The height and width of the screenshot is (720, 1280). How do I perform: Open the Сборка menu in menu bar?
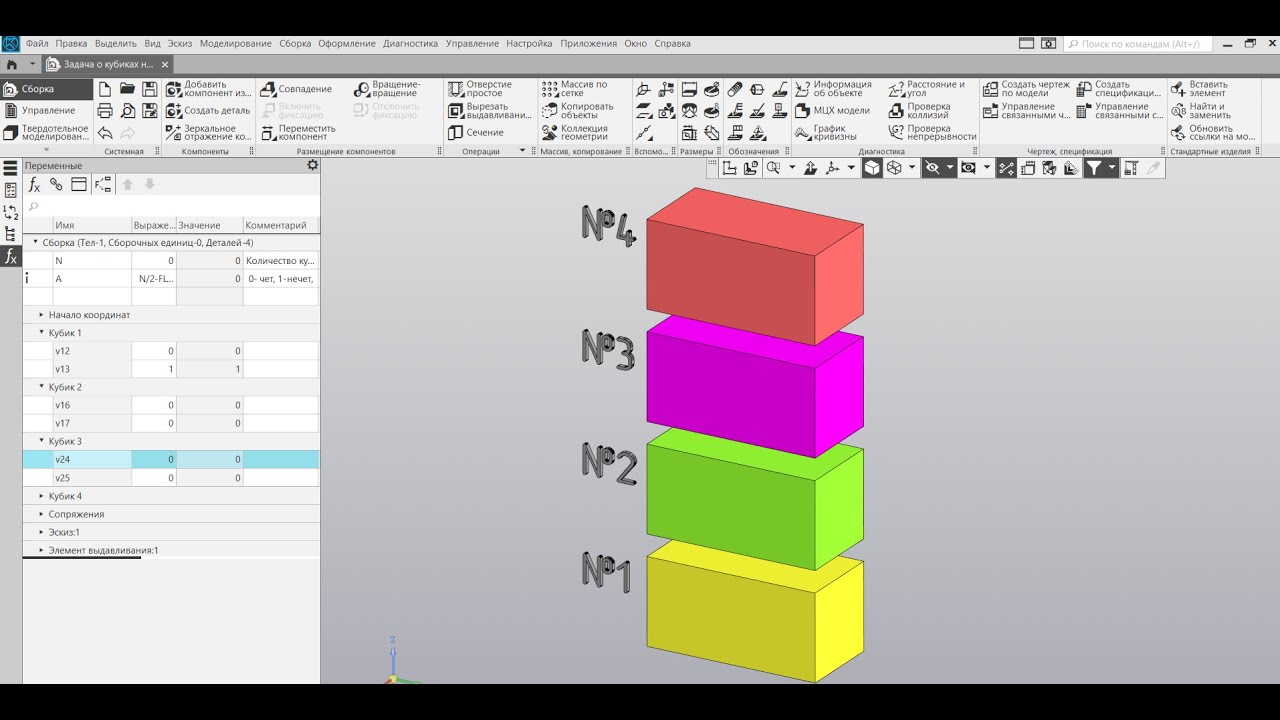coord(295,44)
